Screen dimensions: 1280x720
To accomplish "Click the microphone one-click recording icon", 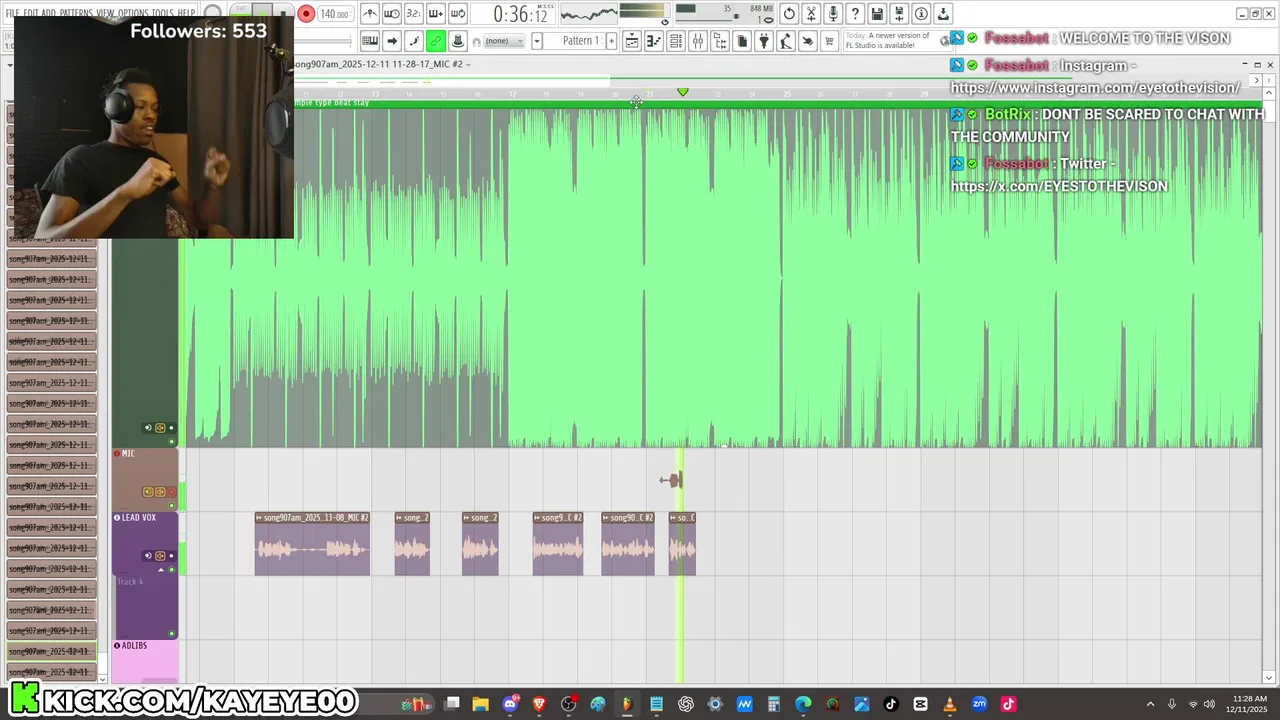I will click(x=833, y=14).
